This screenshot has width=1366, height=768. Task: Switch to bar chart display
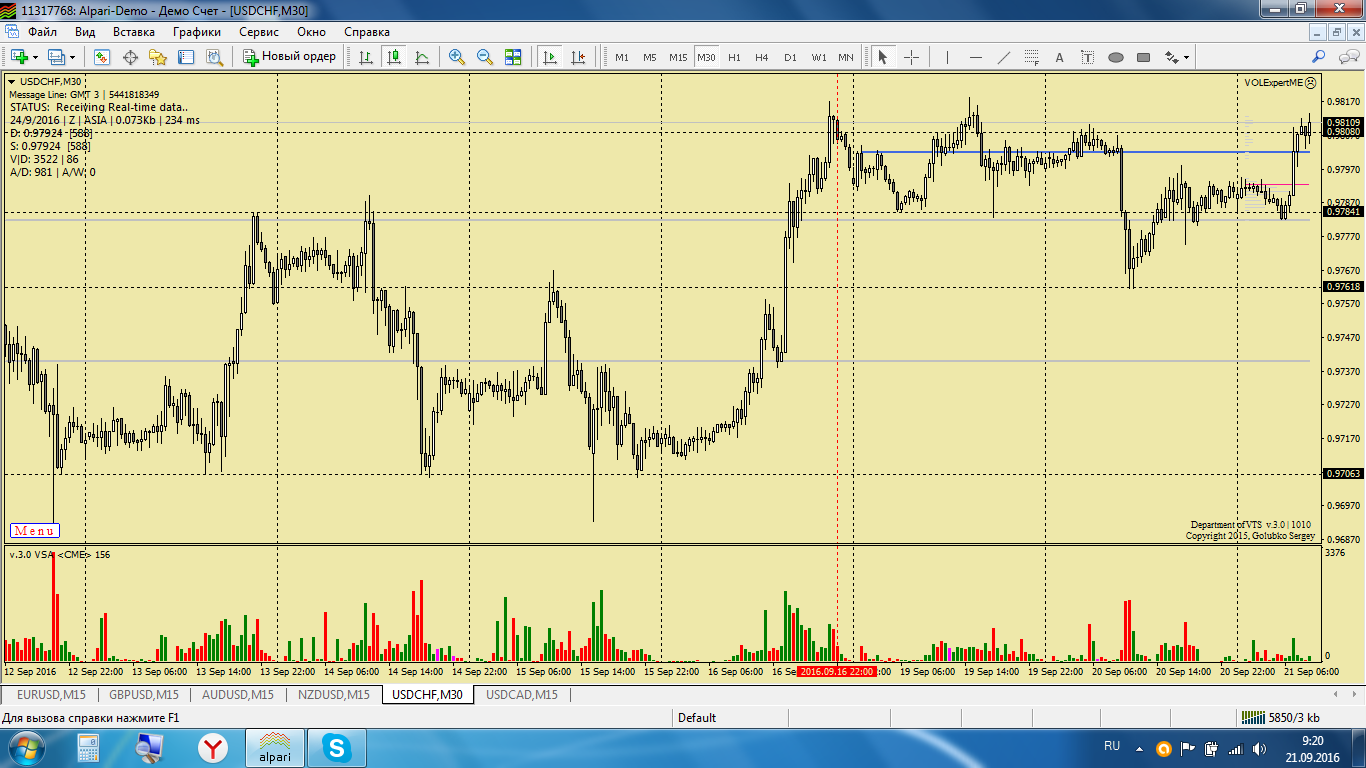pos(366,57)
